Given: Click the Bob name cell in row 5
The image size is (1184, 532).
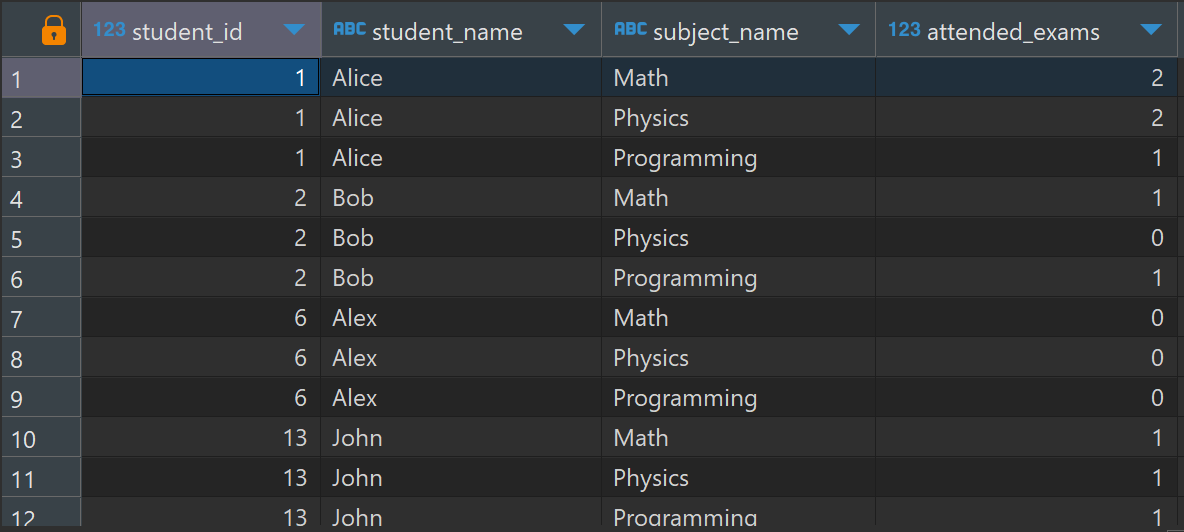Looking at the screenshot, I should tap(461, 238).
